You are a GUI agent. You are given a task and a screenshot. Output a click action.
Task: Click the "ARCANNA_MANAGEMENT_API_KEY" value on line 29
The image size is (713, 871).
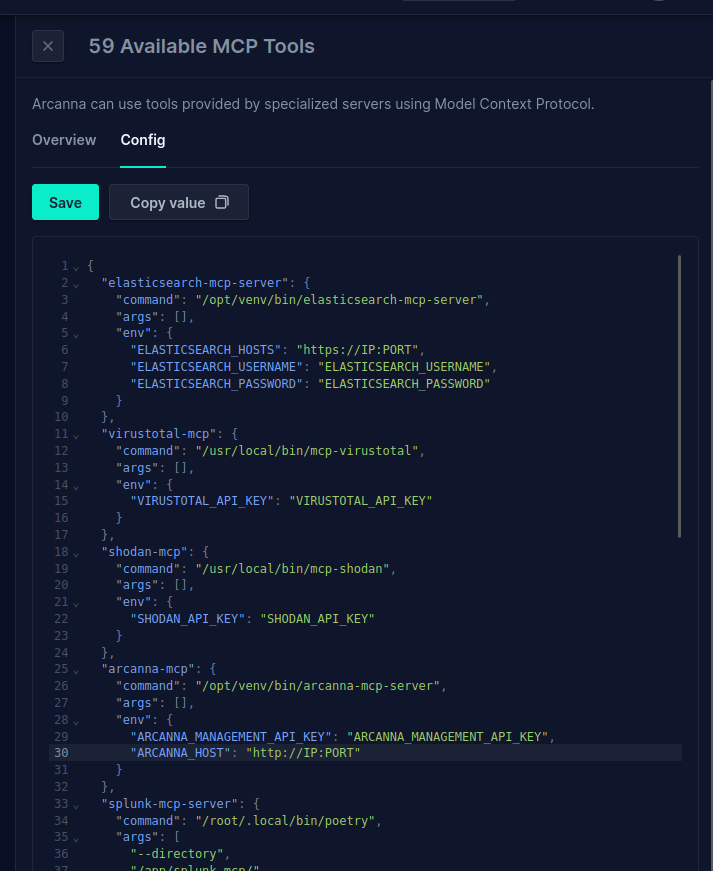tap(448, 737)
